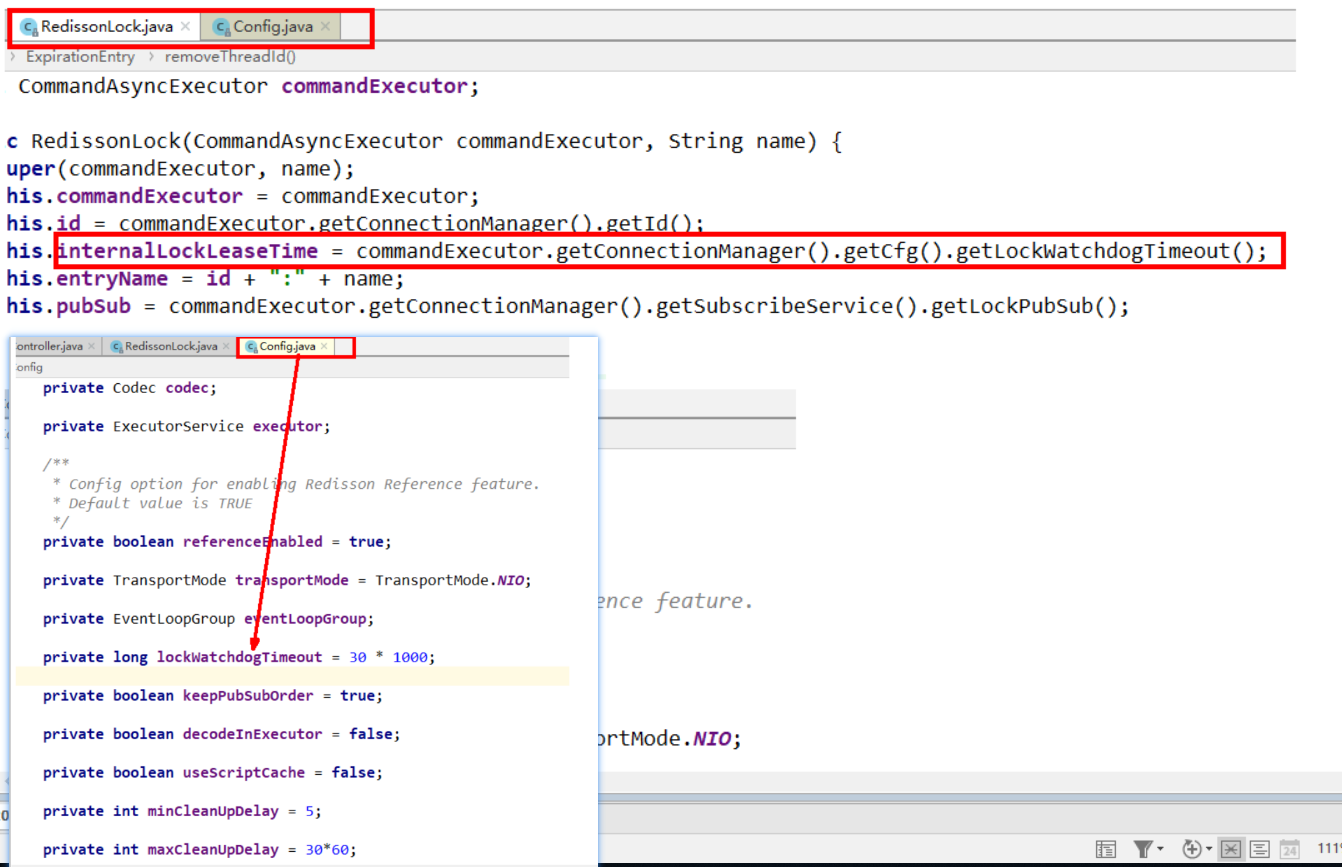Viewport: 1342px width, 867px height.
Task: Click lockWatchdogTimeout field in Config.java
Action: (x=240, y=657)
